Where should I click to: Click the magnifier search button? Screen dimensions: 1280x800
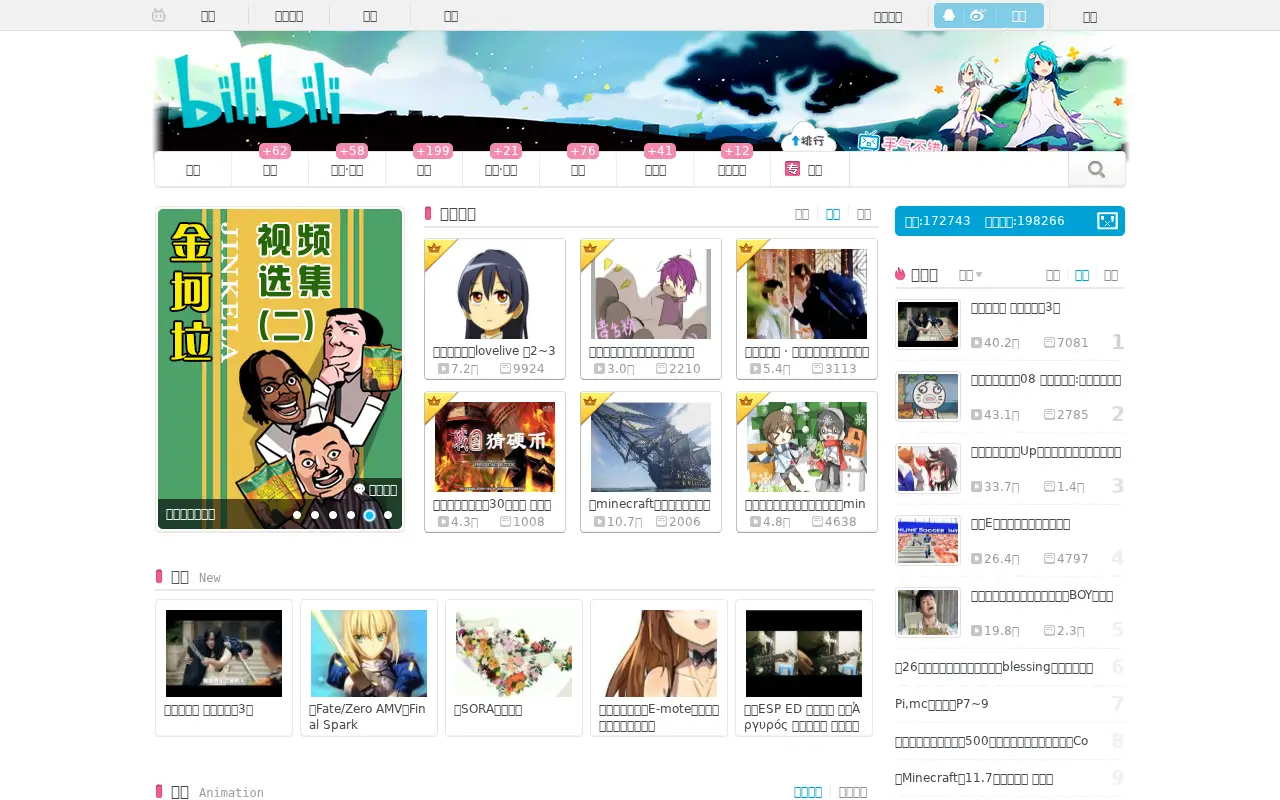pyautogui.click(x=1096, y=170)
